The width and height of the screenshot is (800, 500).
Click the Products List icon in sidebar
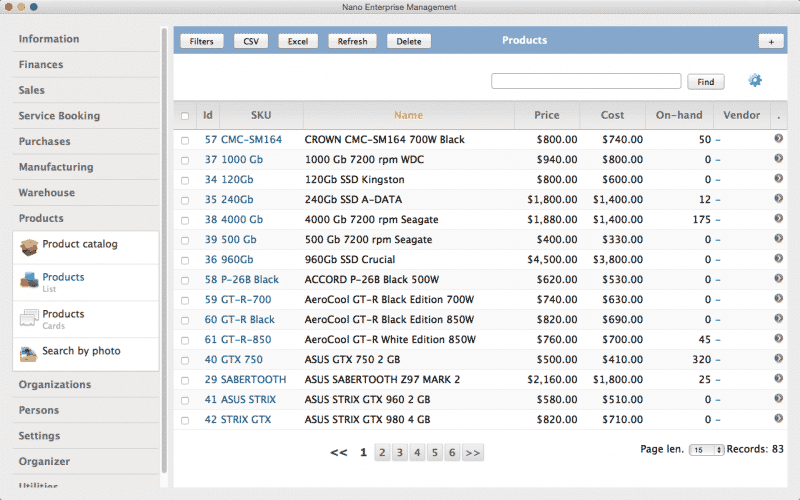point(29,282)
